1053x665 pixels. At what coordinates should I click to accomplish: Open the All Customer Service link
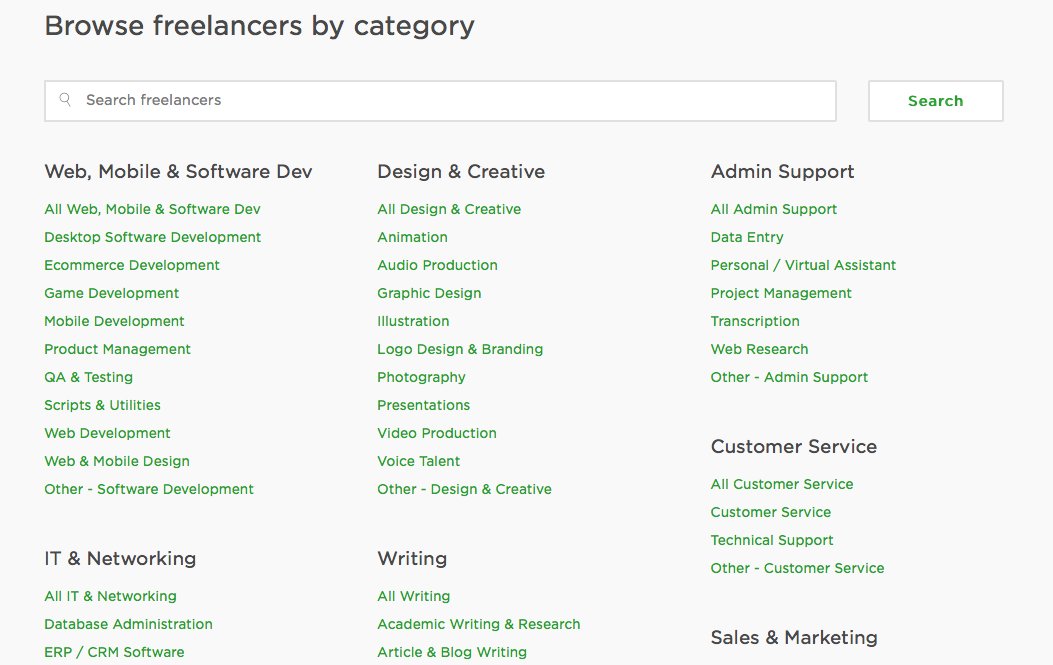tap(782, 484)
